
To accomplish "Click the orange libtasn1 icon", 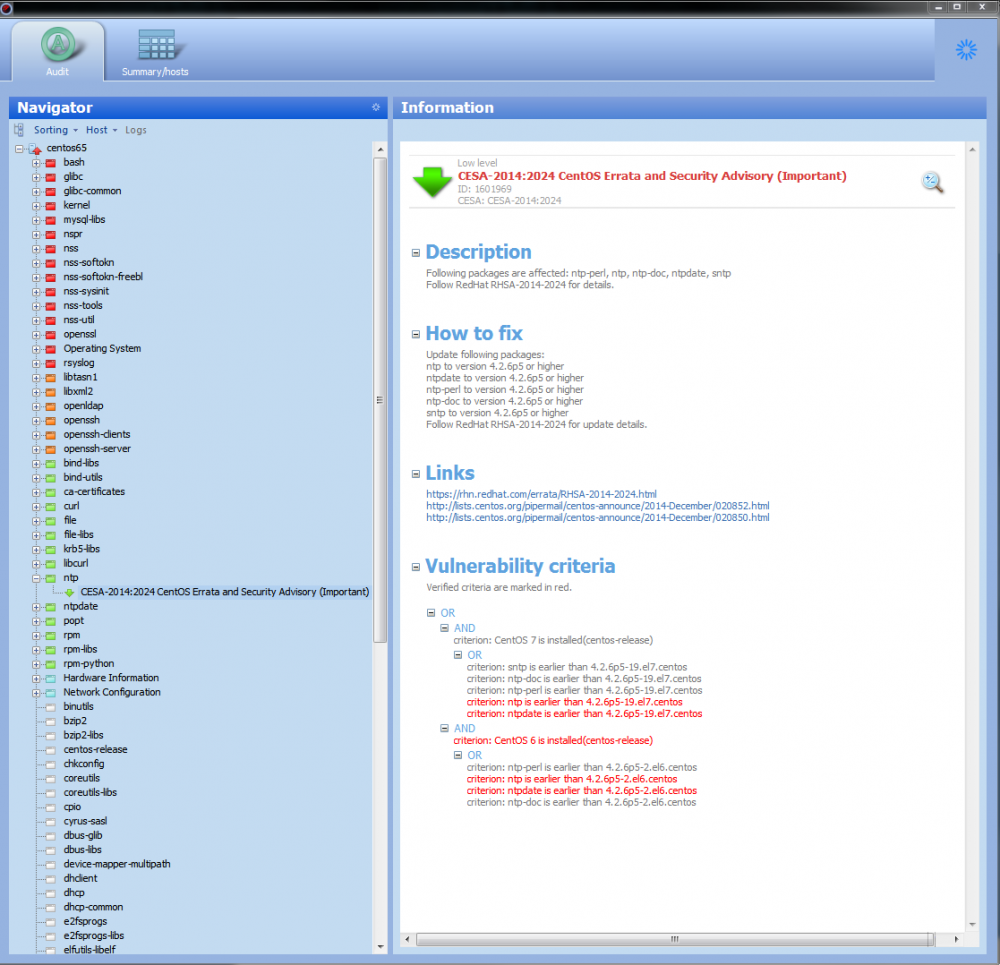I will coord(50,378).
